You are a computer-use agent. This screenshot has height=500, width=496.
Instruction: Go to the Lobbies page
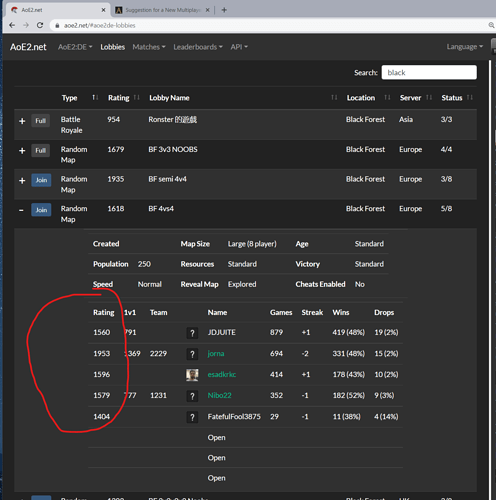pos(113,47)
